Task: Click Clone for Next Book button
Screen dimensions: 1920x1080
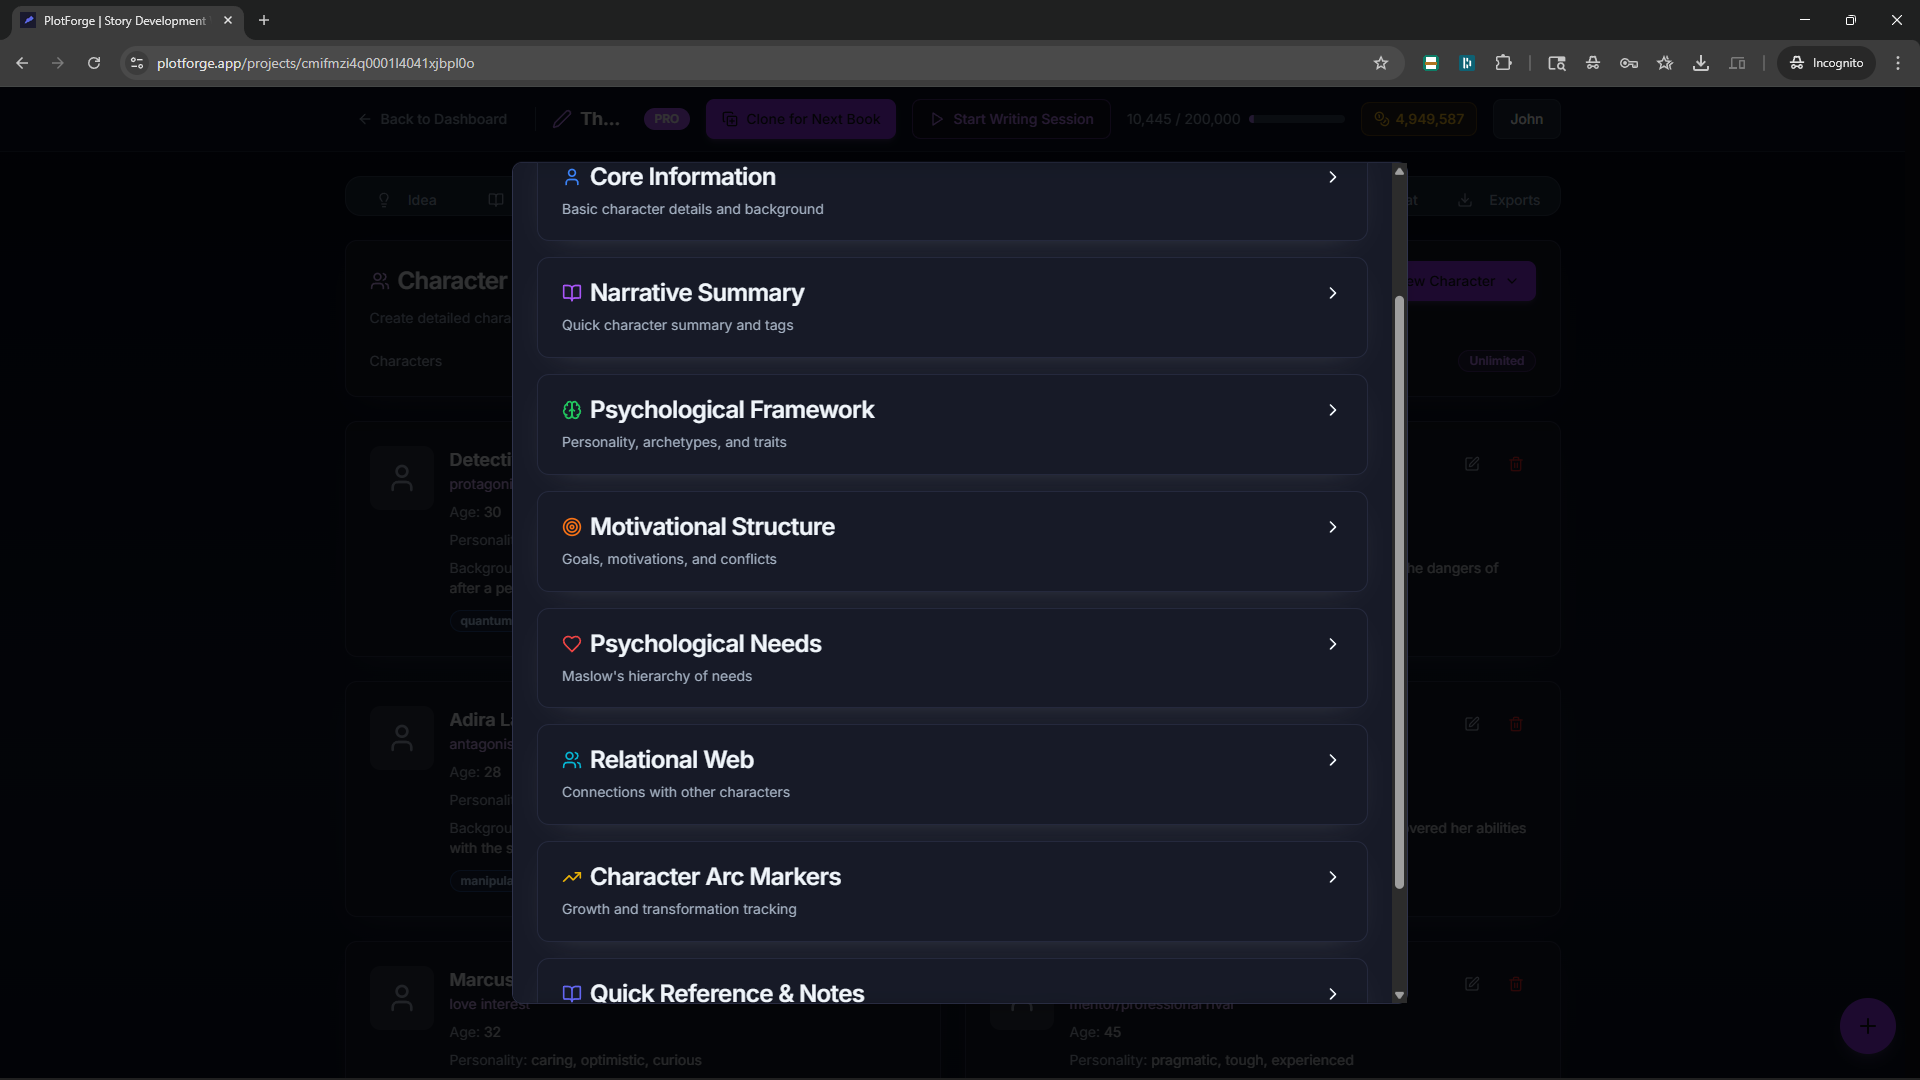Action: [x=801, y=119]
